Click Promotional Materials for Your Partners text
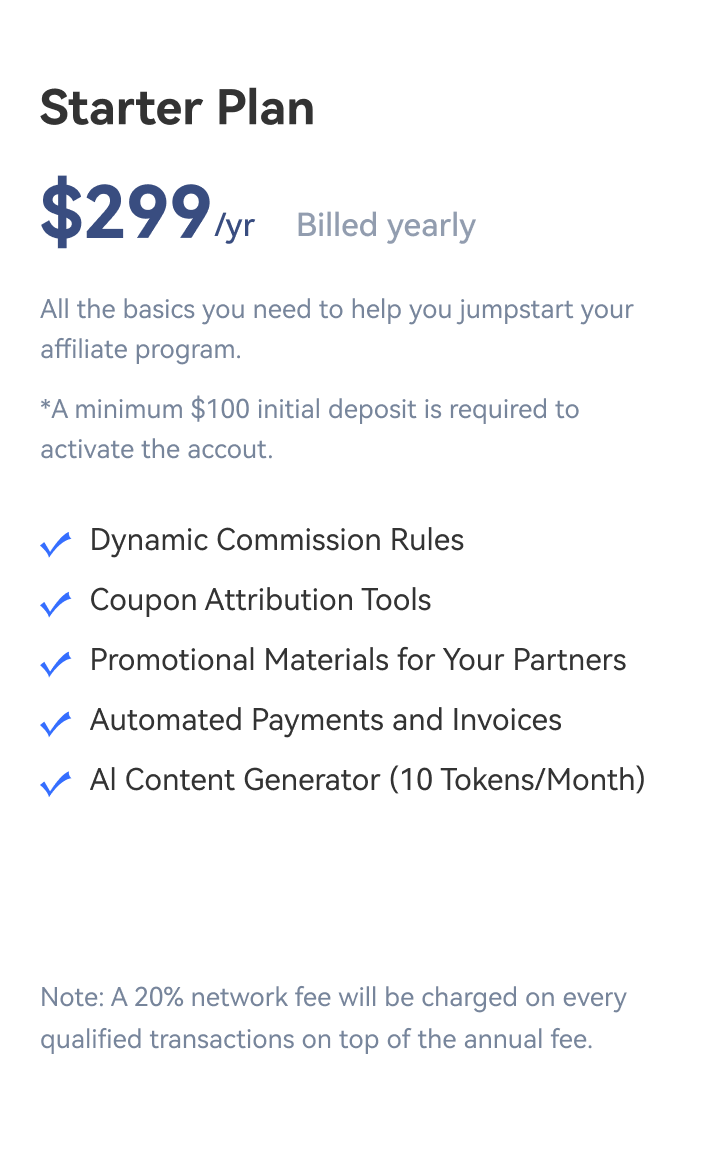Viewport: 714px width, 1150px height. click(358, 660)
